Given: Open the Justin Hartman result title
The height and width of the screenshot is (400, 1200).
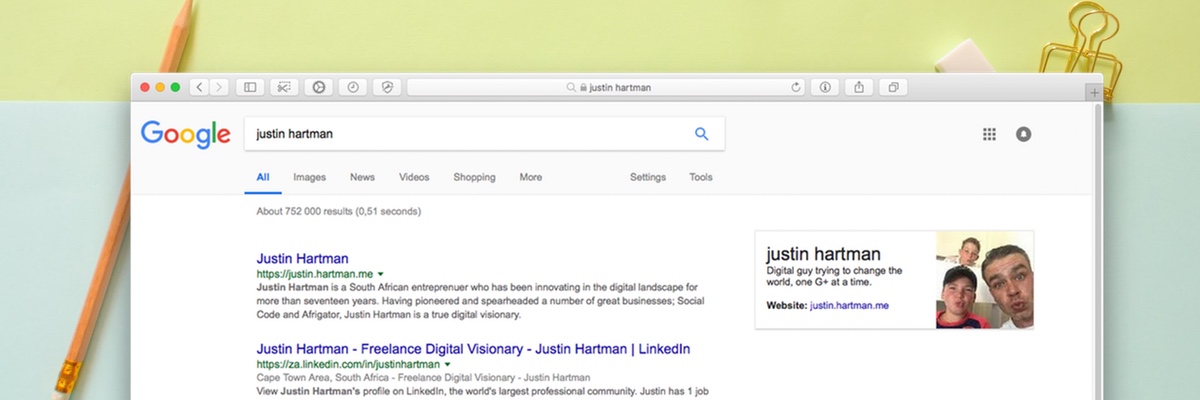Looking at the screenshot, I should tap(302, 258).
